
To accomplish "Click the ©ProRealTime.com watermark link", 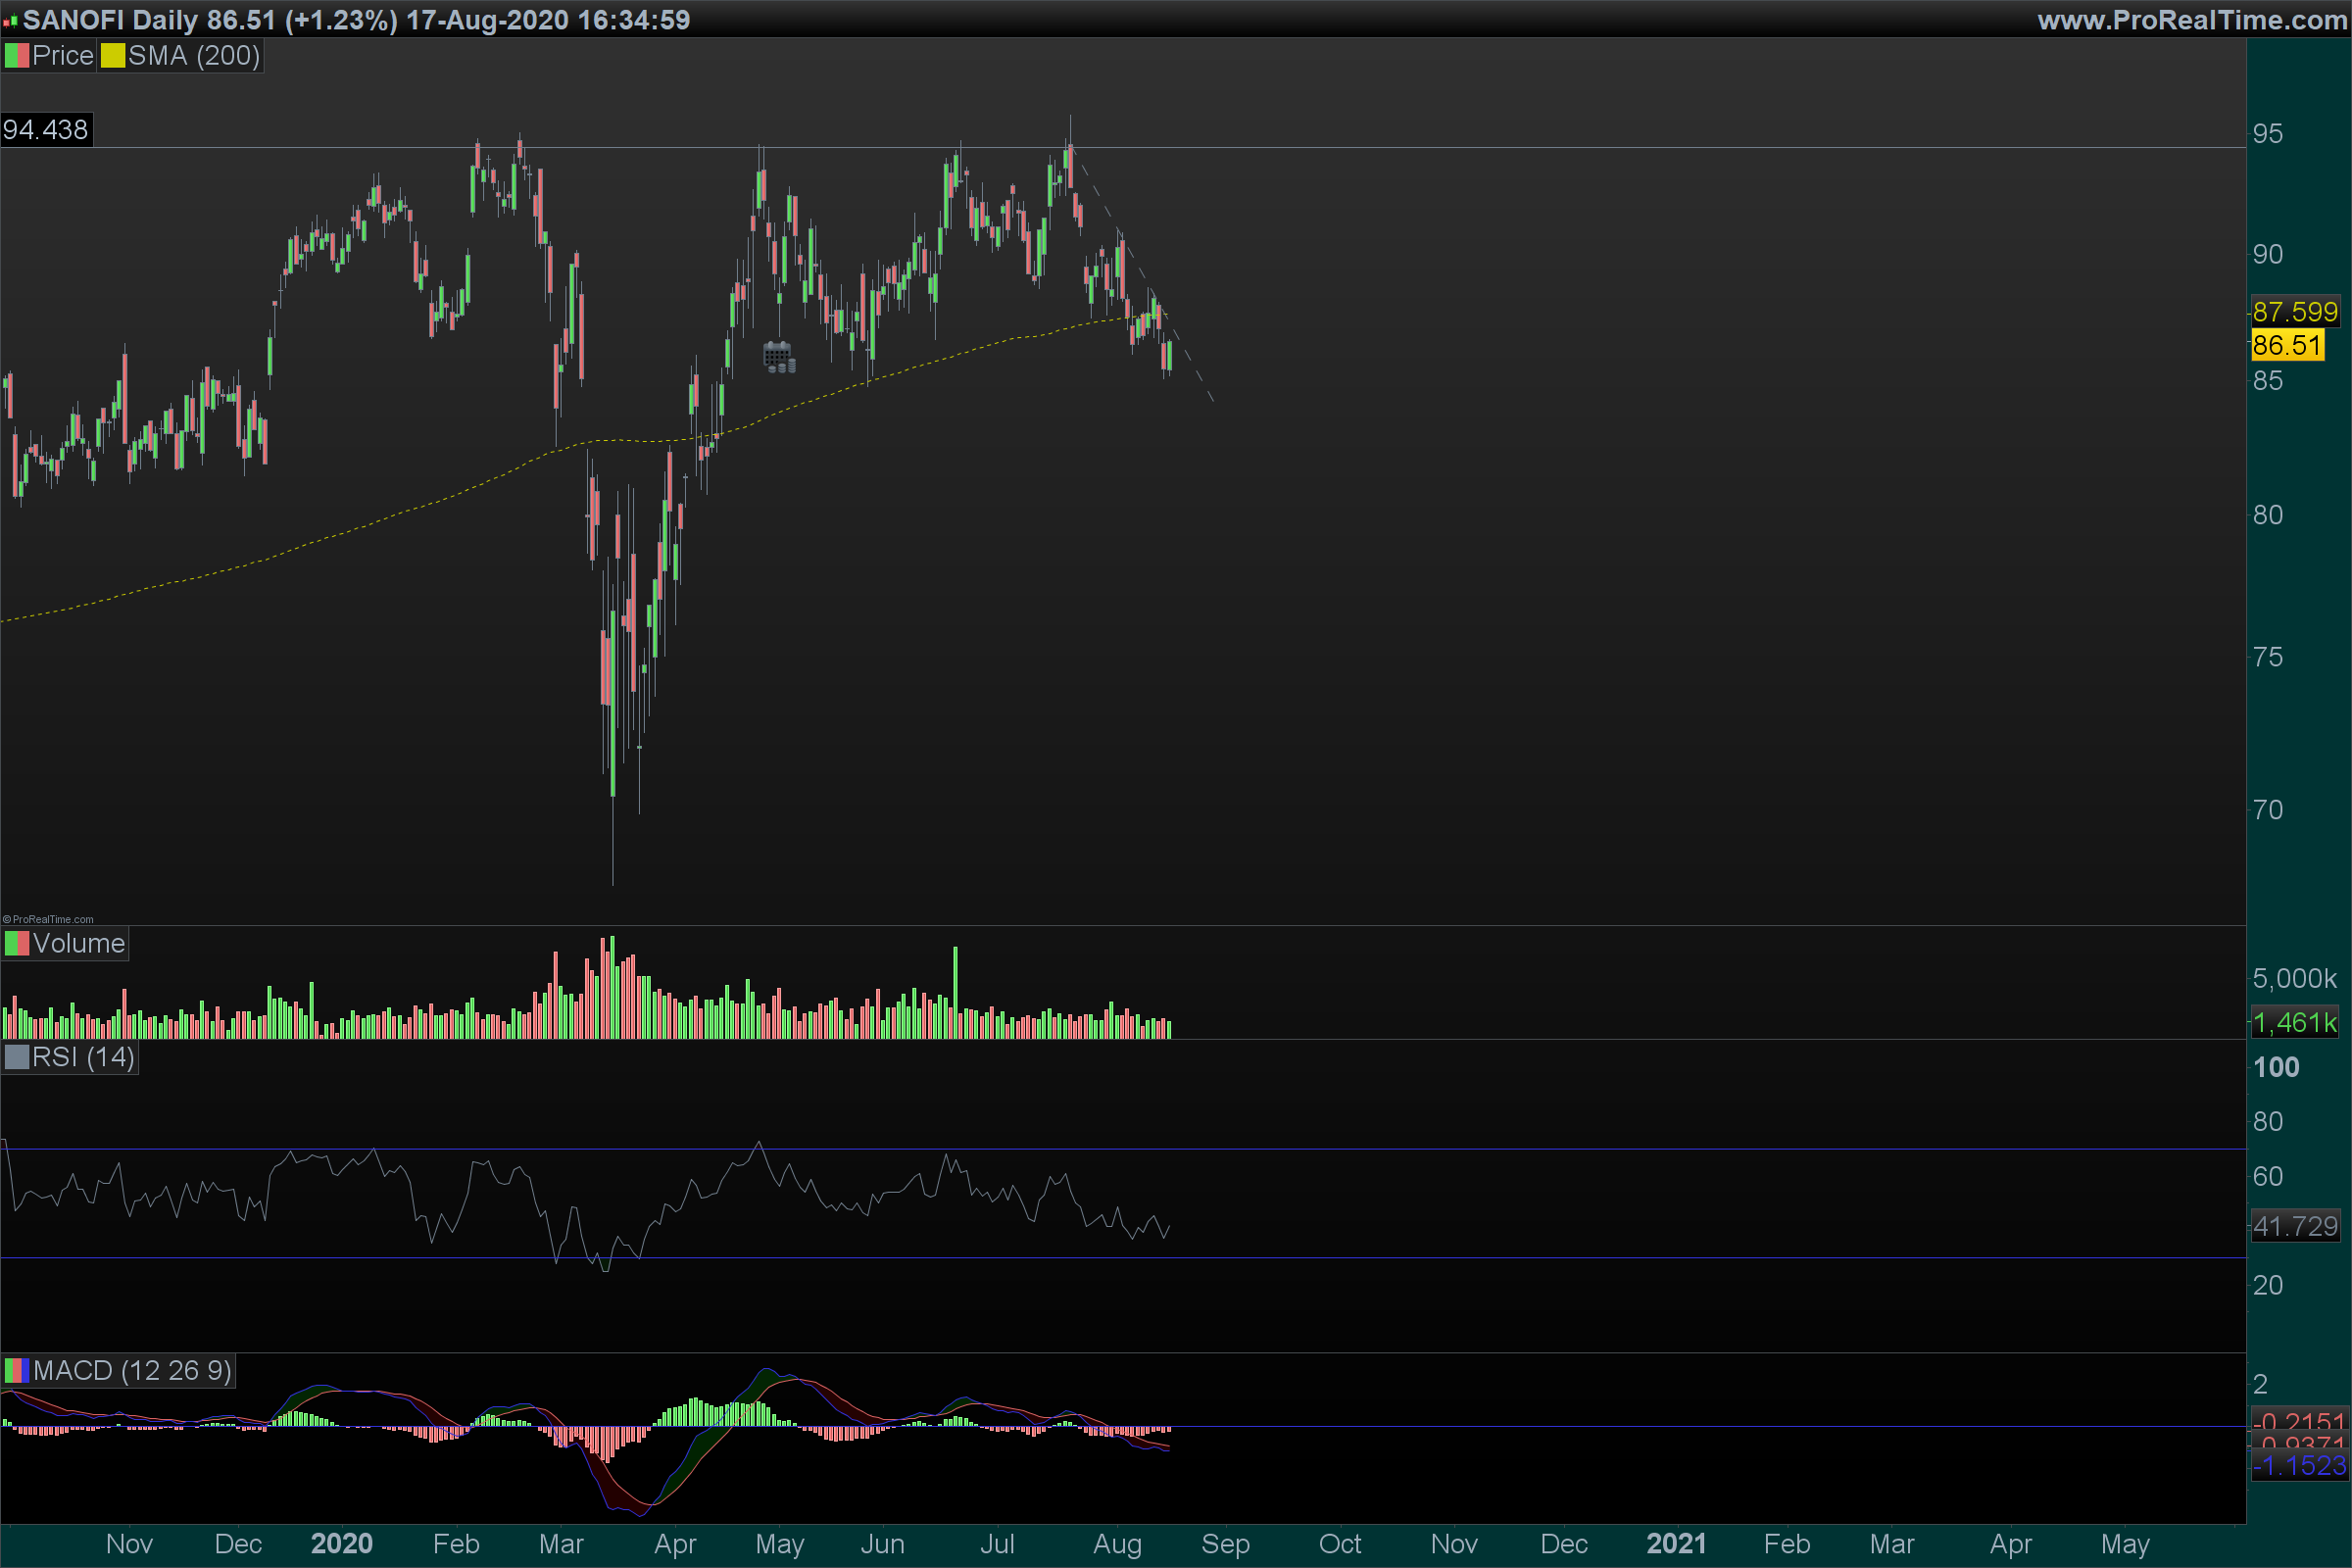I will pos(48,919).
